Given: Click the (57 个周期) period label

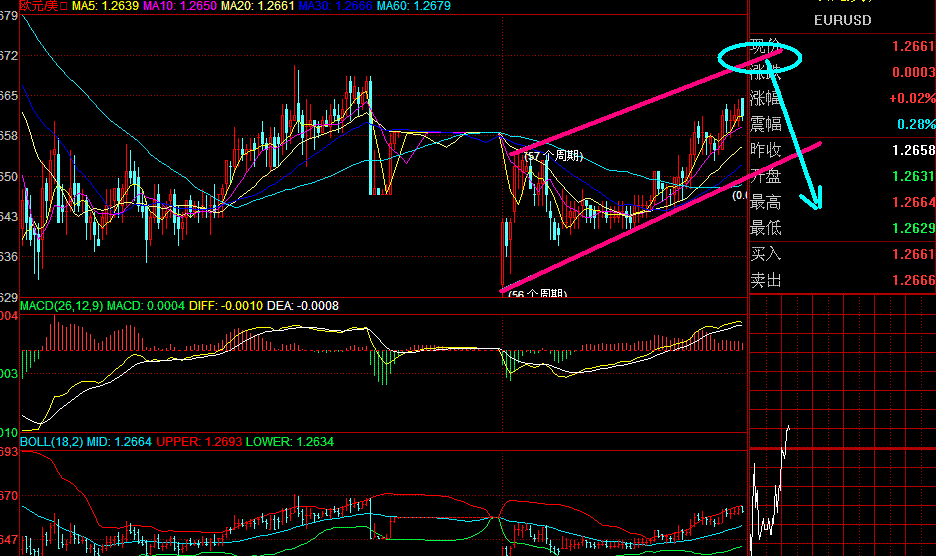Looking at the screenshot, I should tap(553, 156).
